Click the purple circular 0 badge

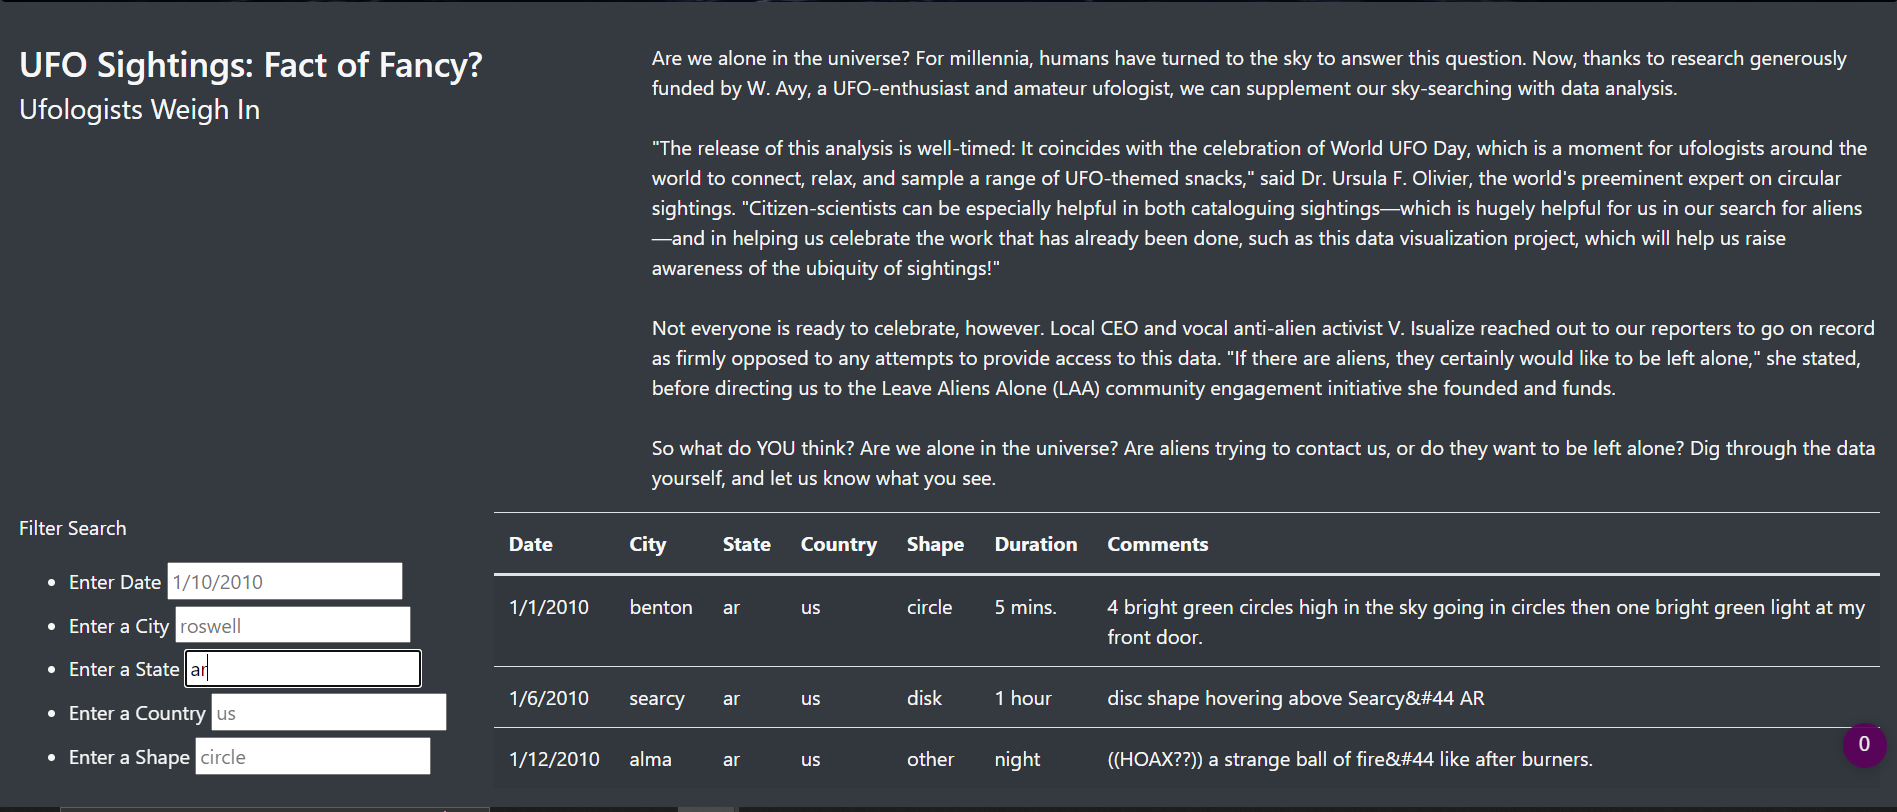coord(1863,745)
